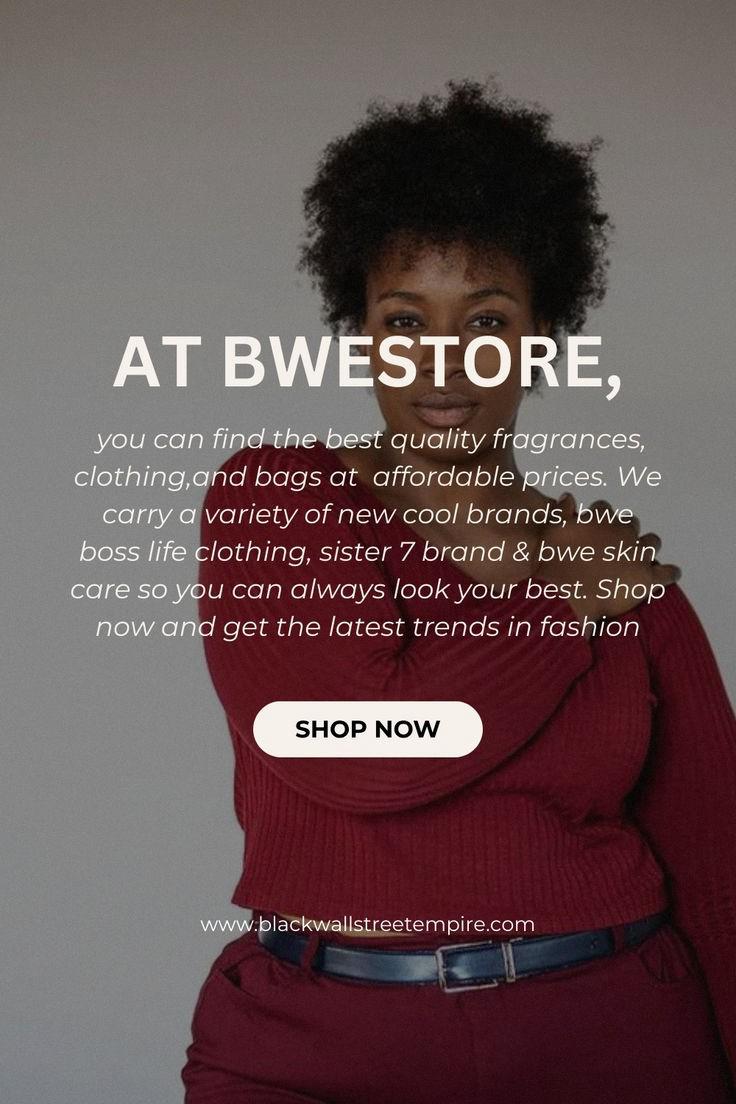Select the boss life clothing text
This screenshot has height=1104, width=736.
[194, 552]
